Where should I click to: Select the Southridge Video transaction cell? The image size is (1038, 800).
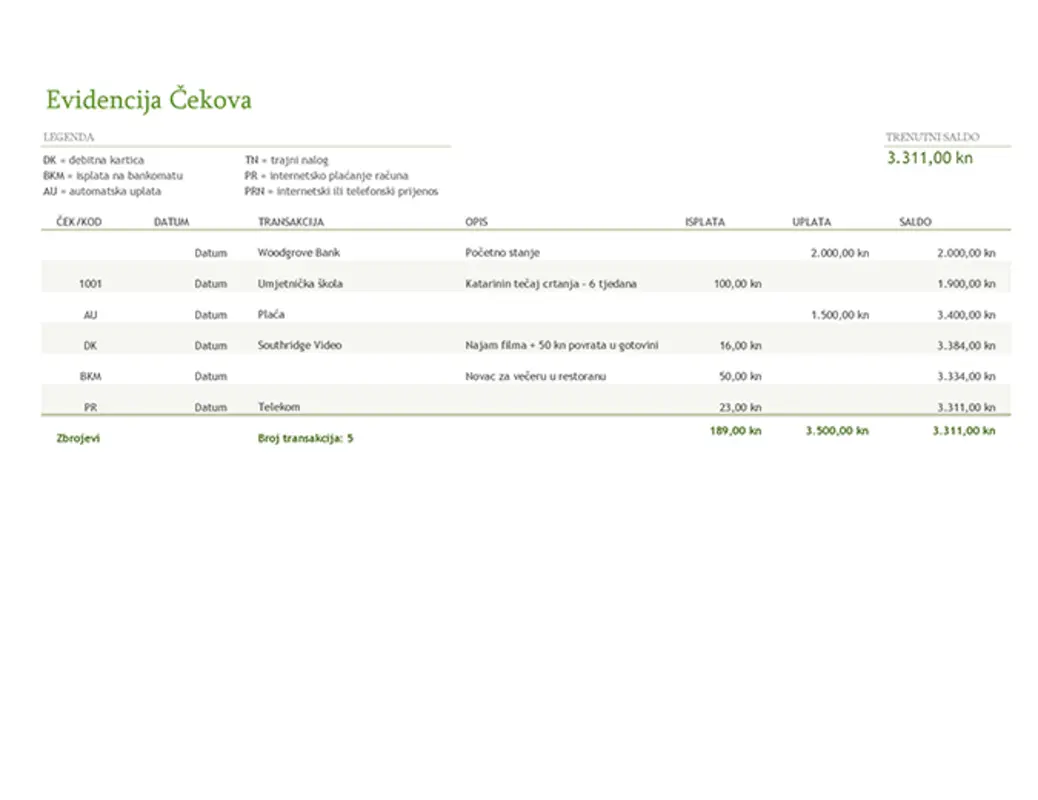point(299,346)
